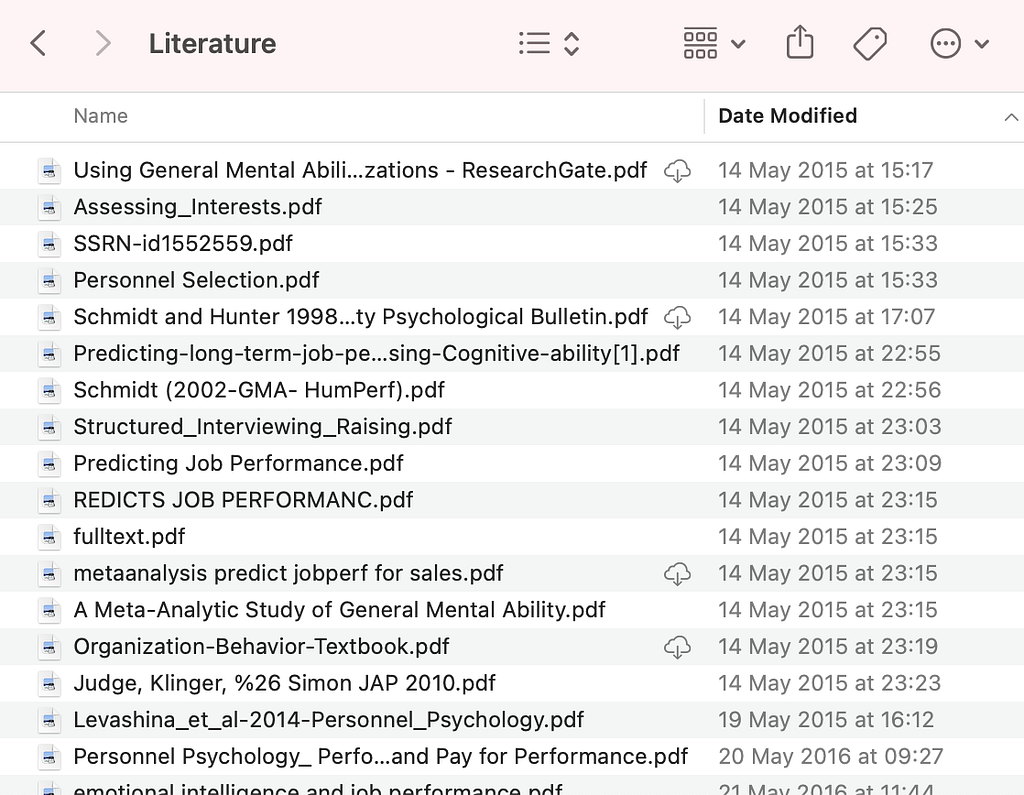
Task: Select the PDF icon of Schmidt (2002-GMA- HumPerf).pdf
Action: (49, 390)
